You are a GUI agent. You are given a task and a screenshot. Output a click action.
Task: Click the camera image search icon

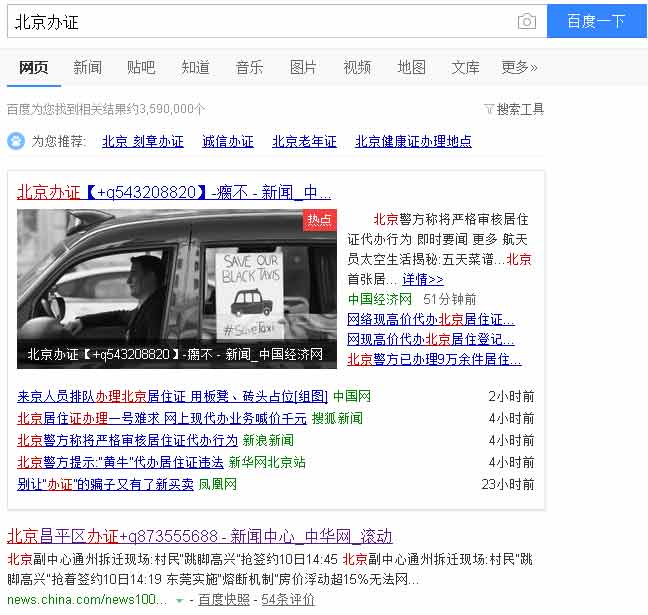pos(526,22)
